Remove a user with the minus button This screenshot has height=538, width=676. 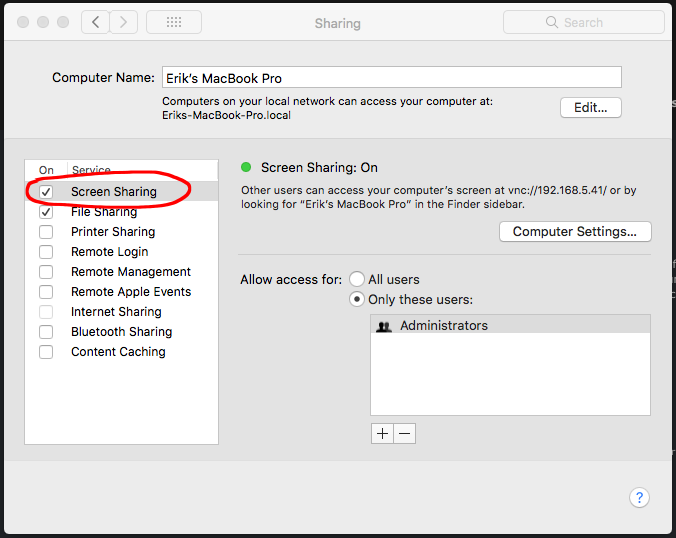(x=404, y=433)
